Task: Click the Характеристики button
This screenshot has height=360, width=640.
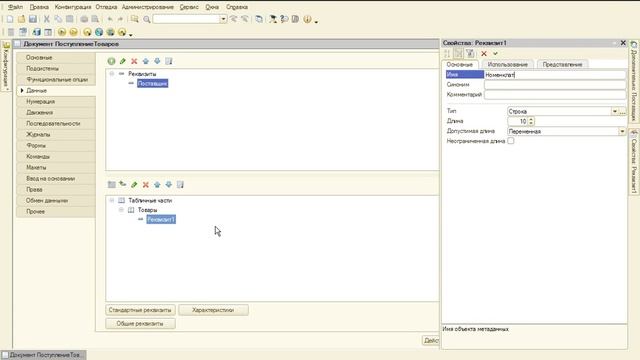Action: click(x=213, y=310)
